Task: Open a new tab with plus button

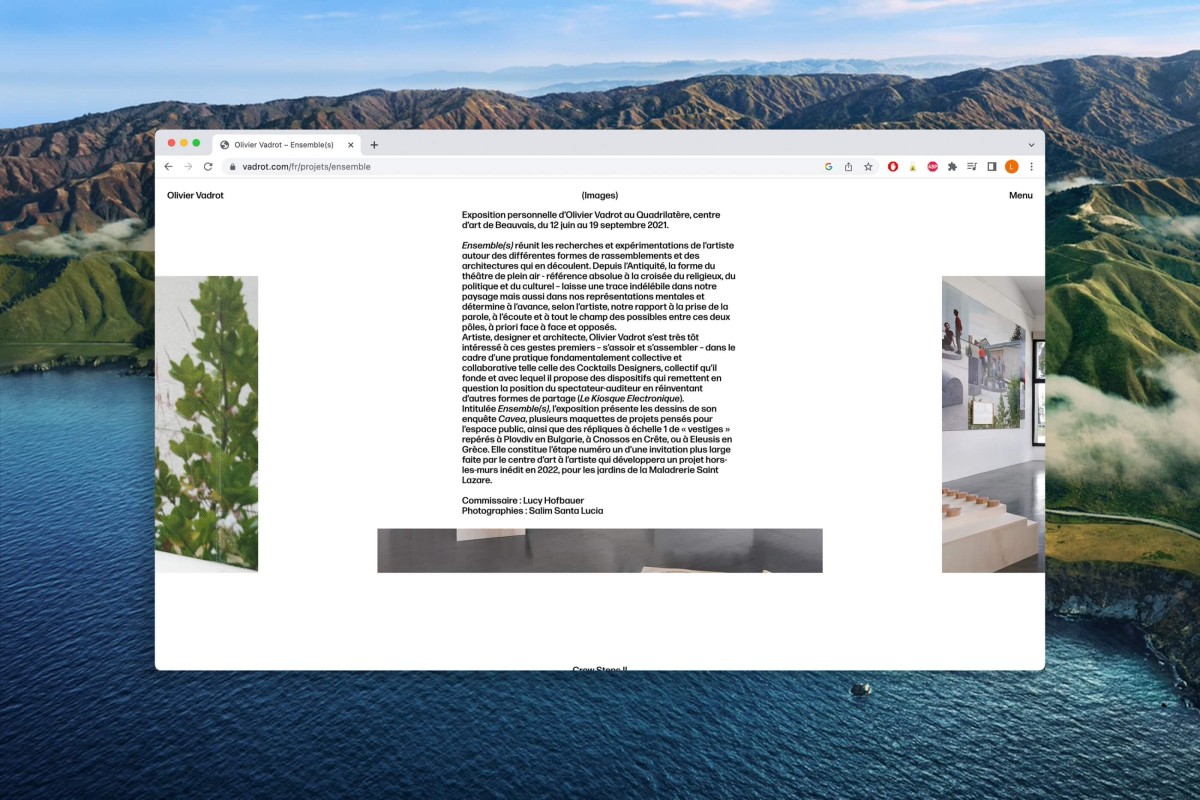Action: [374, 145]
